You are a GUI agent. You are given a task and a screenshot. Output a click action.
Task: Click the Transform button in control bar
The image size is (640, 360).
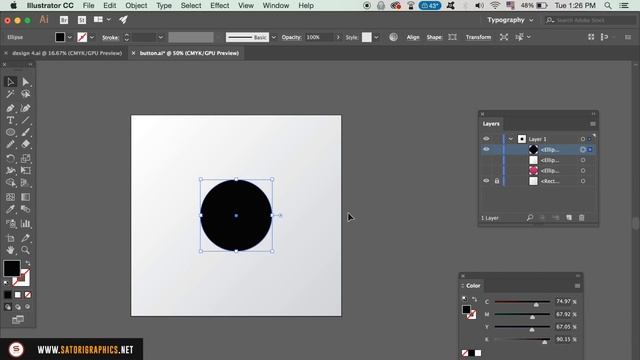pos(478,37)
